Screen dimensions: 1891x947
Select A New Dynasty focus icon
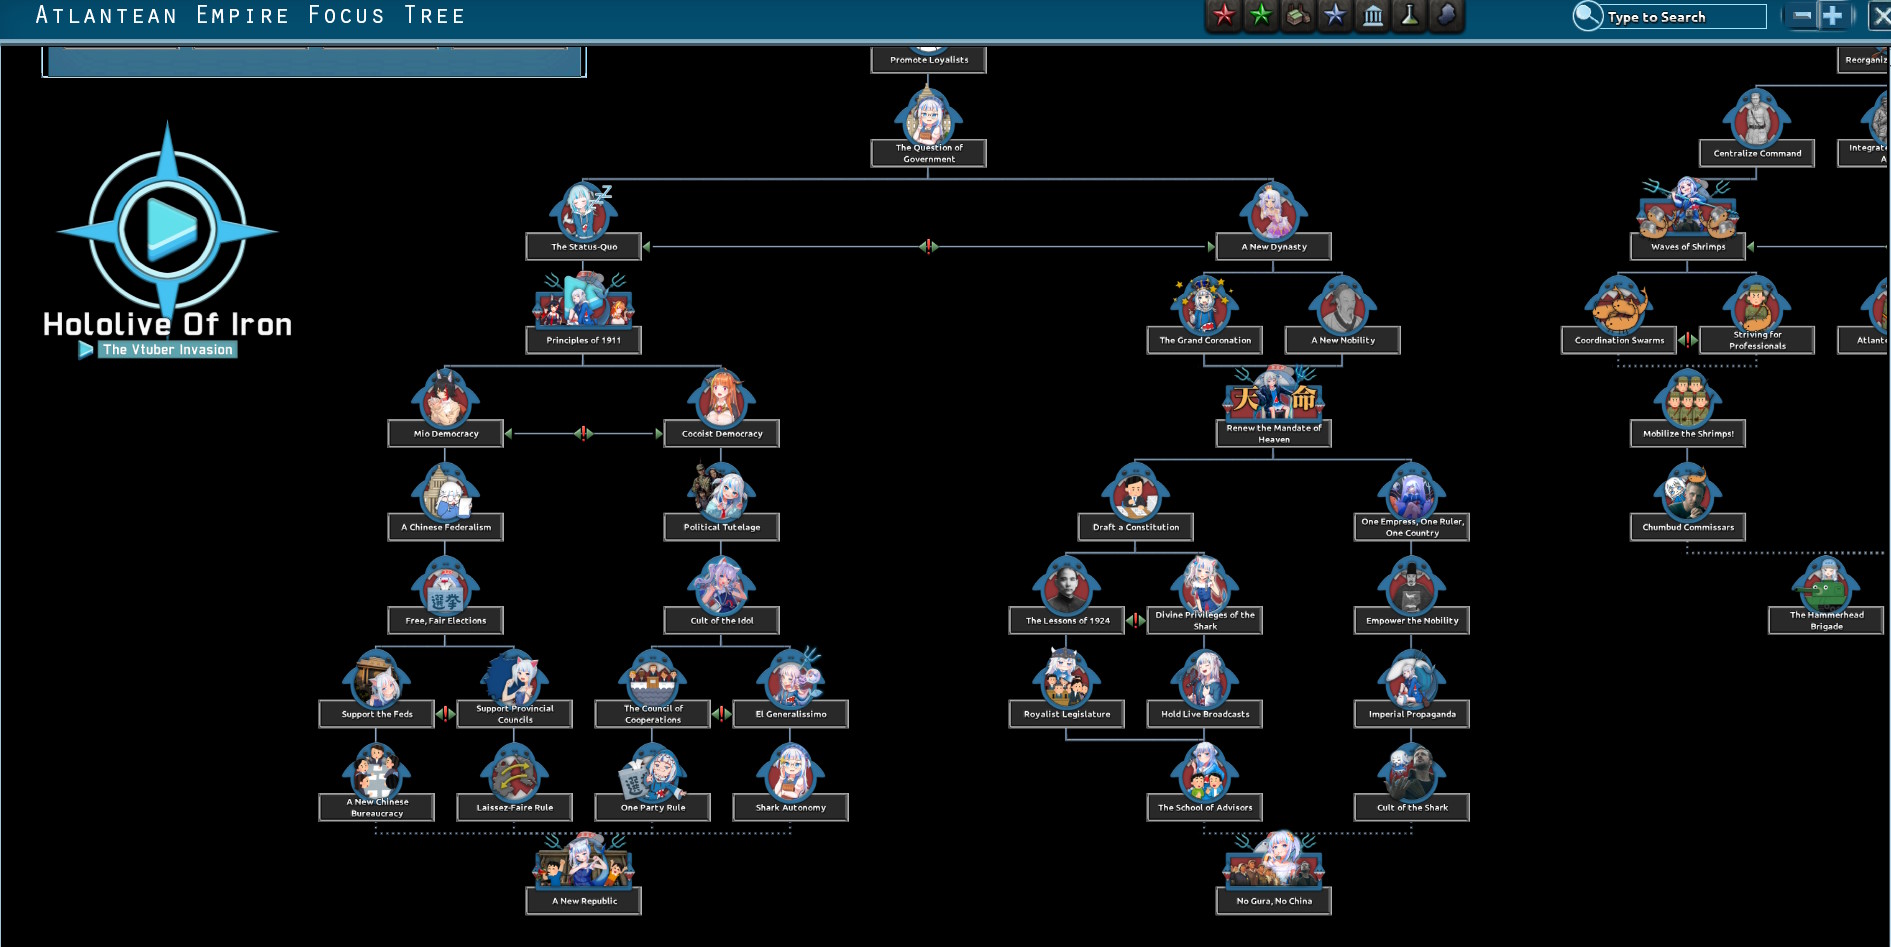click(1273, 210)
